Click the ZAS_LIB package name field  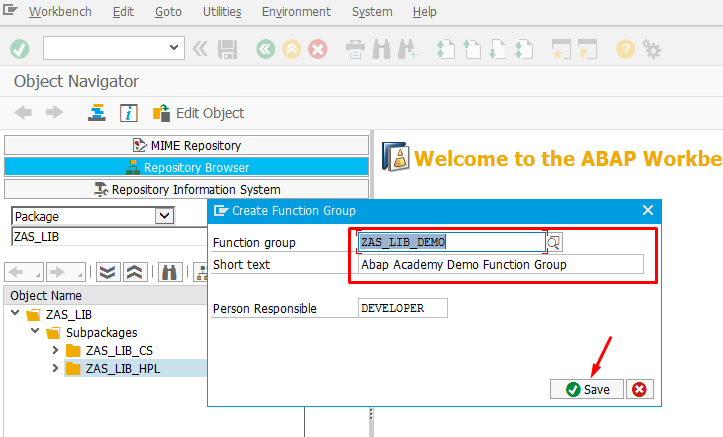pyautogui.click(x=109, y=236)
